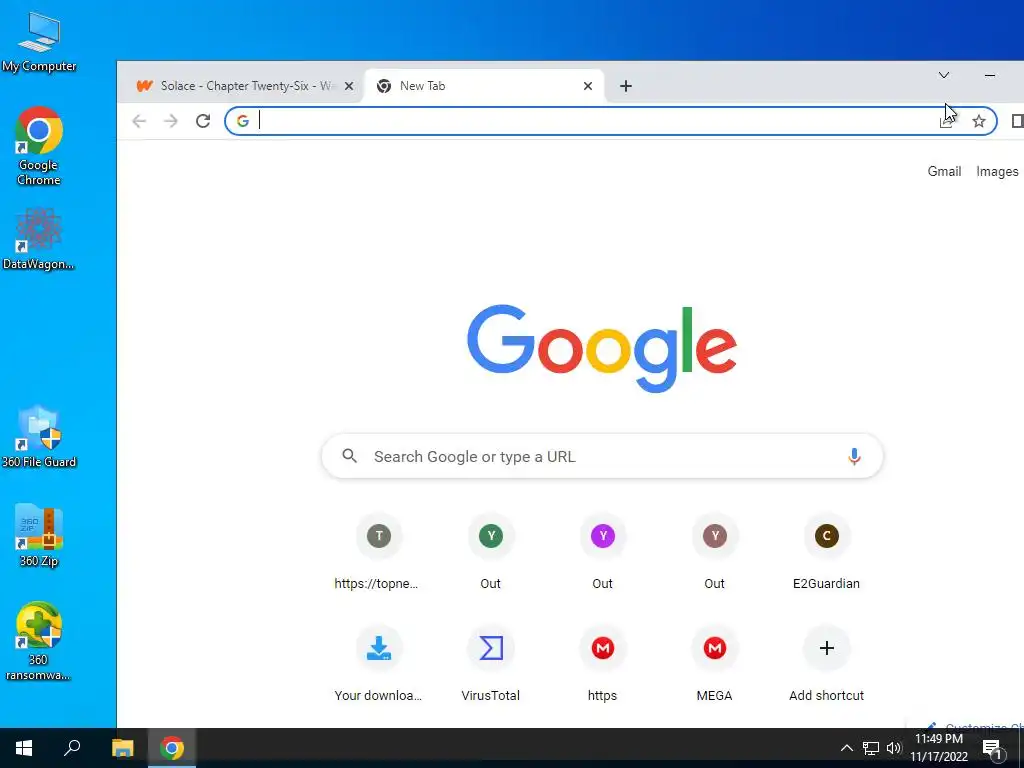This screenshot has width=1024, height=768.
Task: Open the side panel icon
Action: pos(1017,121)
